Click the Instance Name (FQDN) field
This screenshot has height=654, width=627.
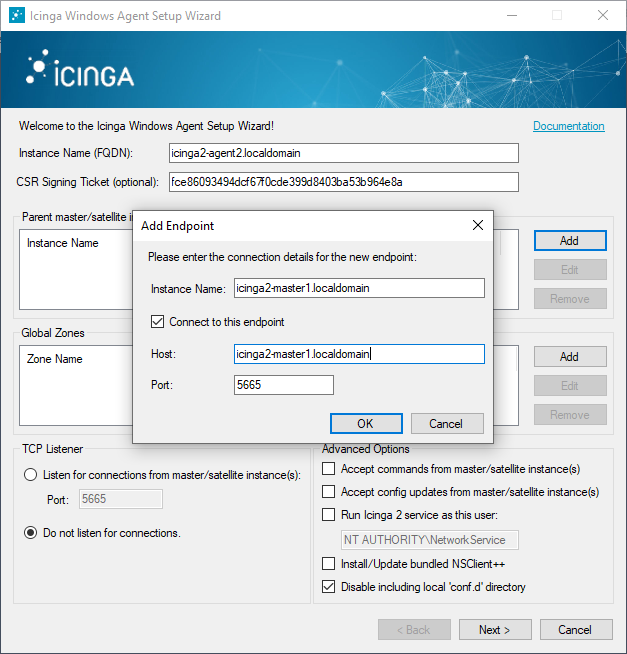pyautogui.click(x=344, y=153)
